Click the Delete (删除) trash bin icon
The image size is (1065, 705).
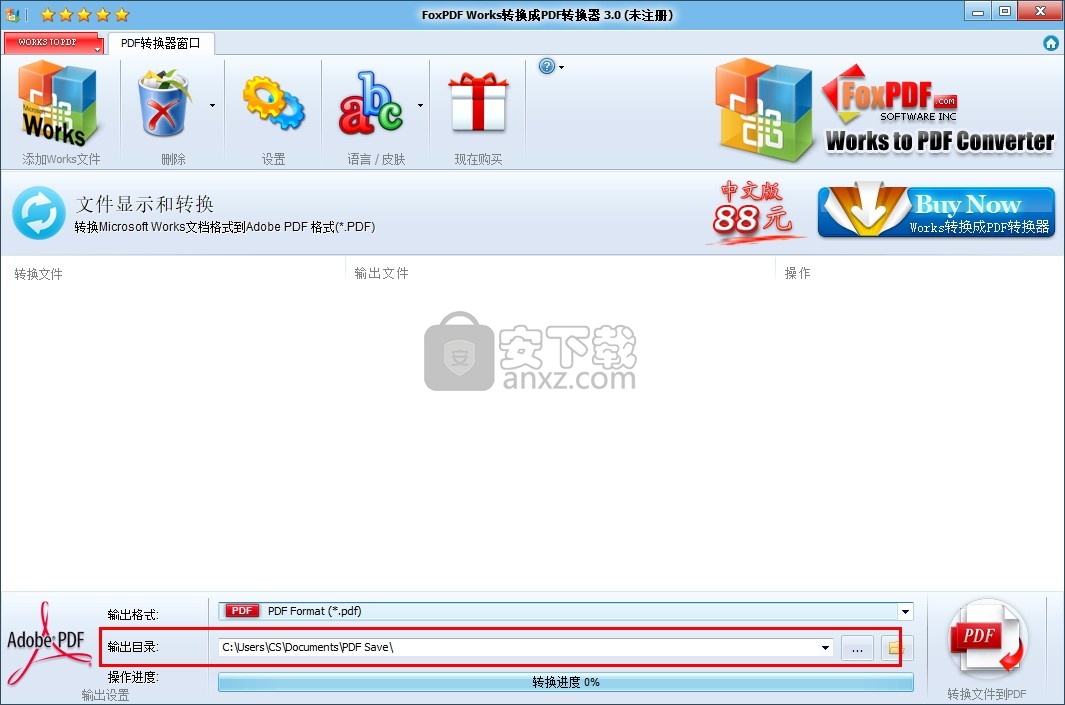click(163, 103)
